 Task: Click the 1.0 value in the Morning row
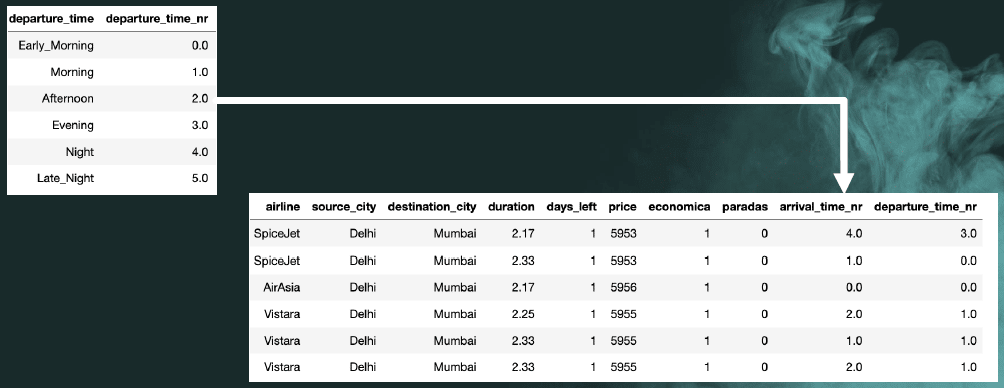coord(200,72)
